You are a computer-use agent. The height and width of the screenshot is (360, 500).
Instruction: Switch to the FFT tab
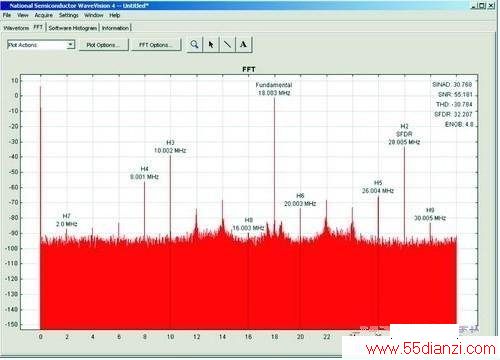[x=38, y=27]
